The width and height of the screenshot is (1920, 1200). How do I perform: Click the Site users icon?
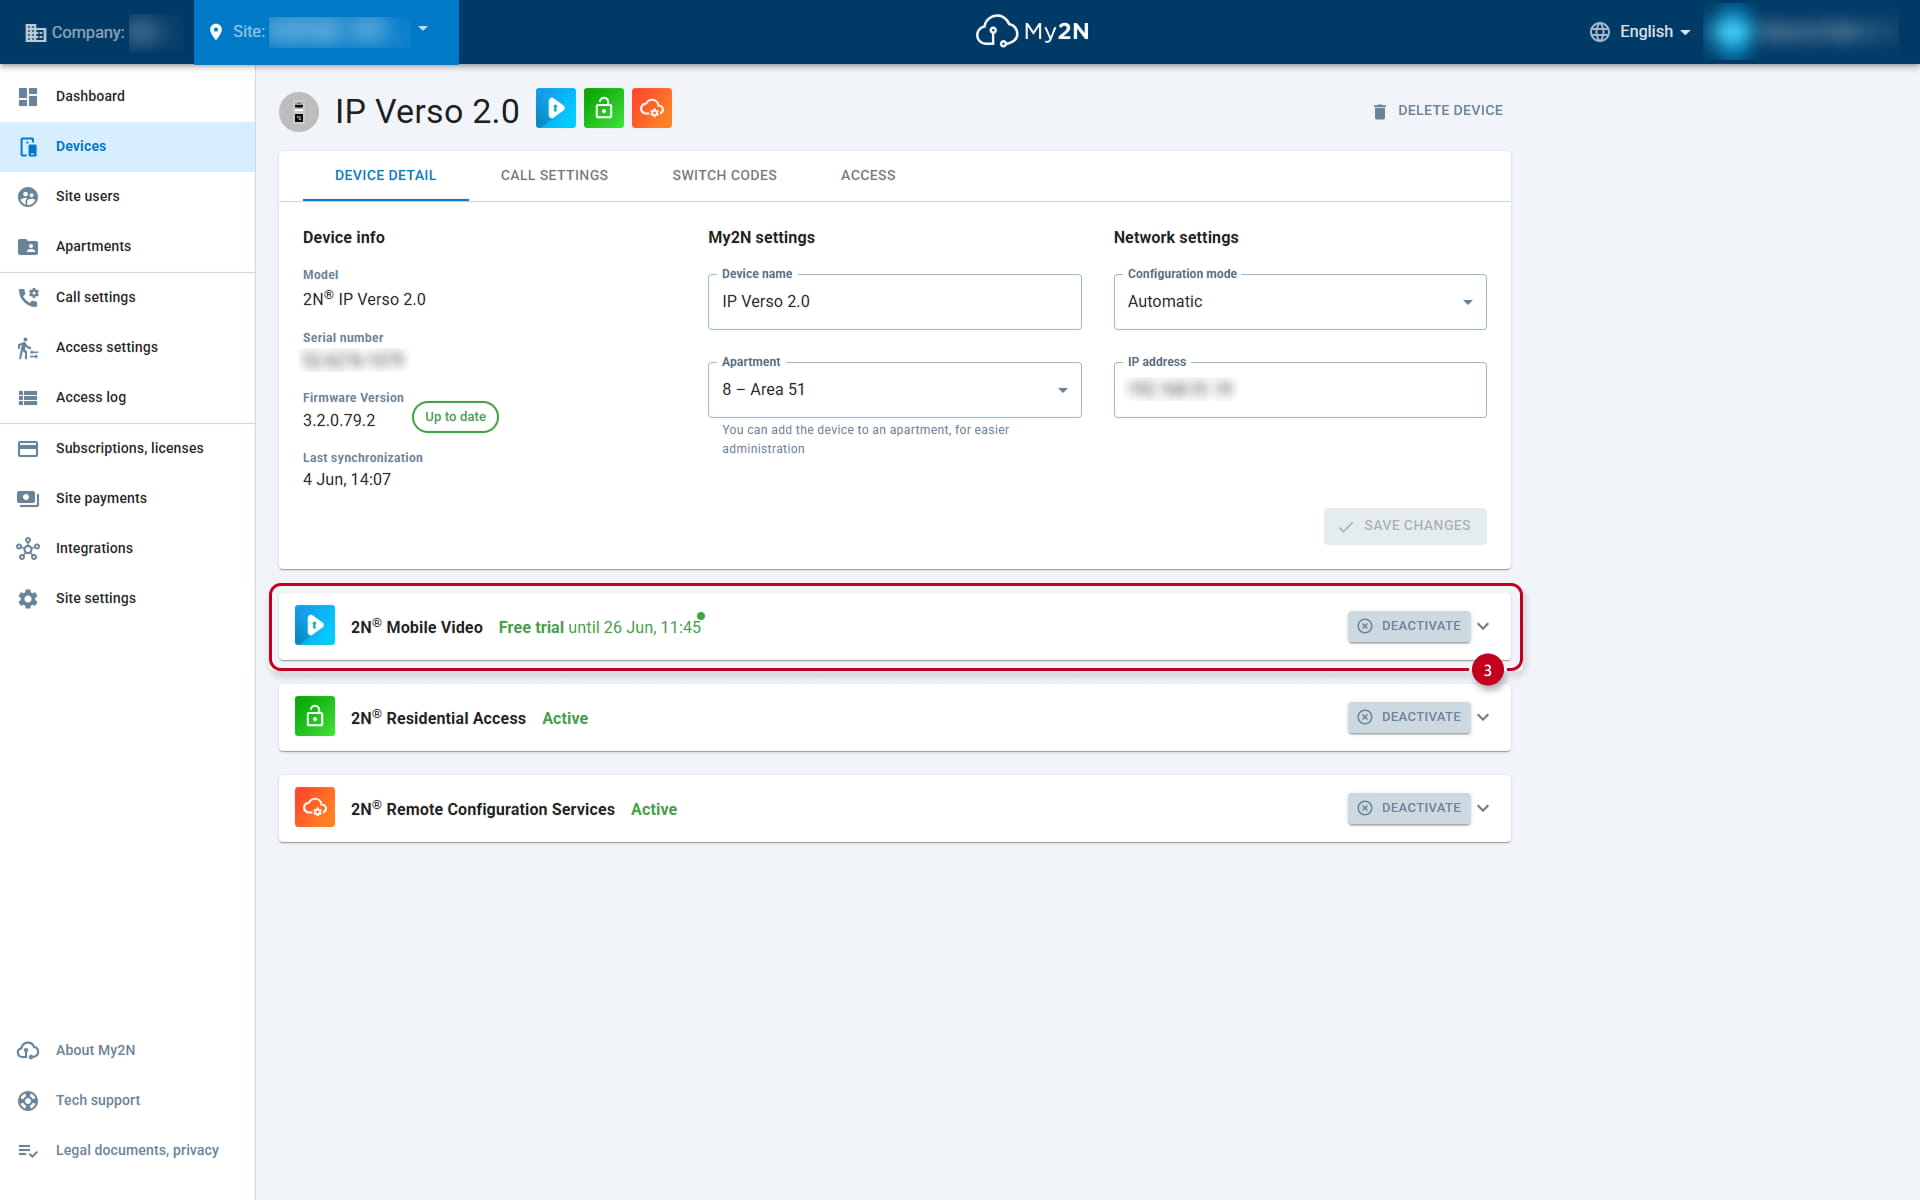coord(28,196)
